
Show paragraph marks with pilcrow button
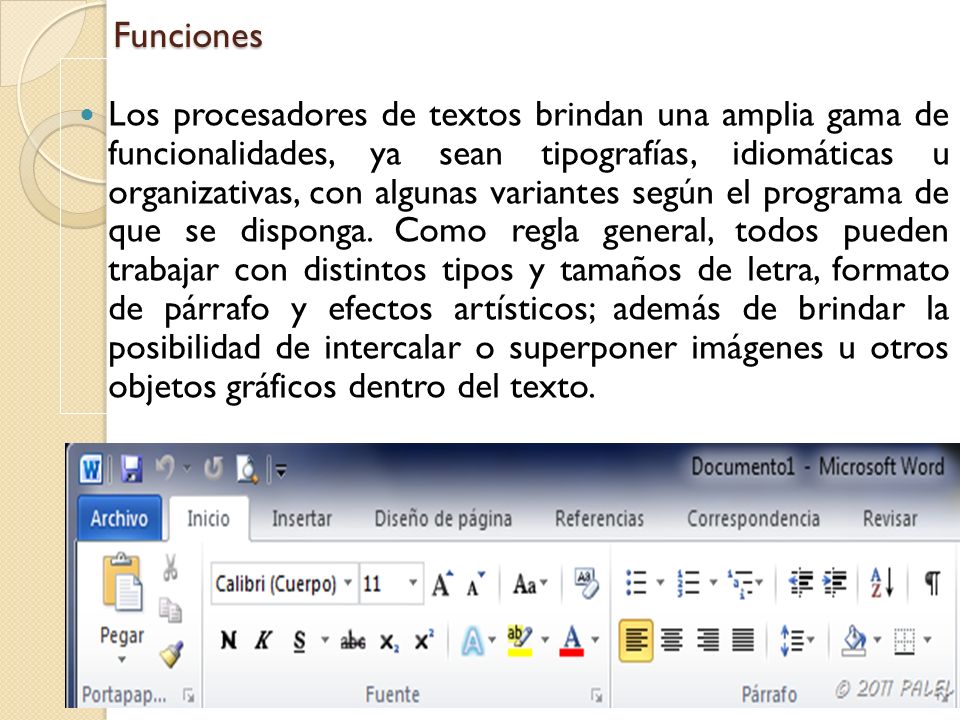[x=932, y=582]
